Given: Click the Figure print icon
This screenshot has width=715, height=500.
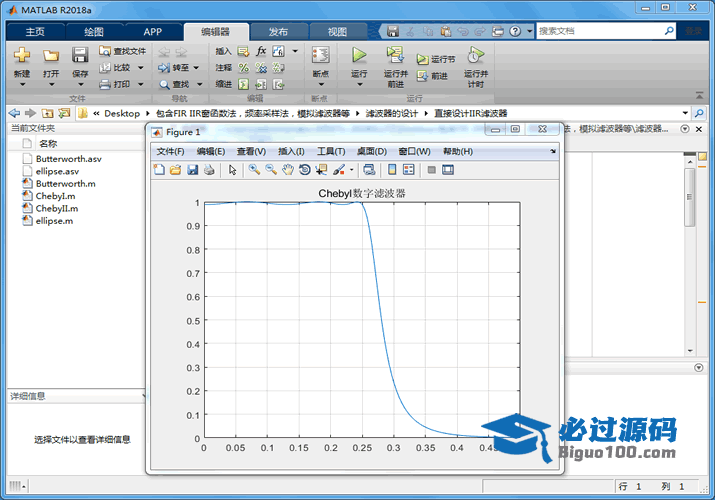Looking at the screenshot, I should [x=209, y=170].
